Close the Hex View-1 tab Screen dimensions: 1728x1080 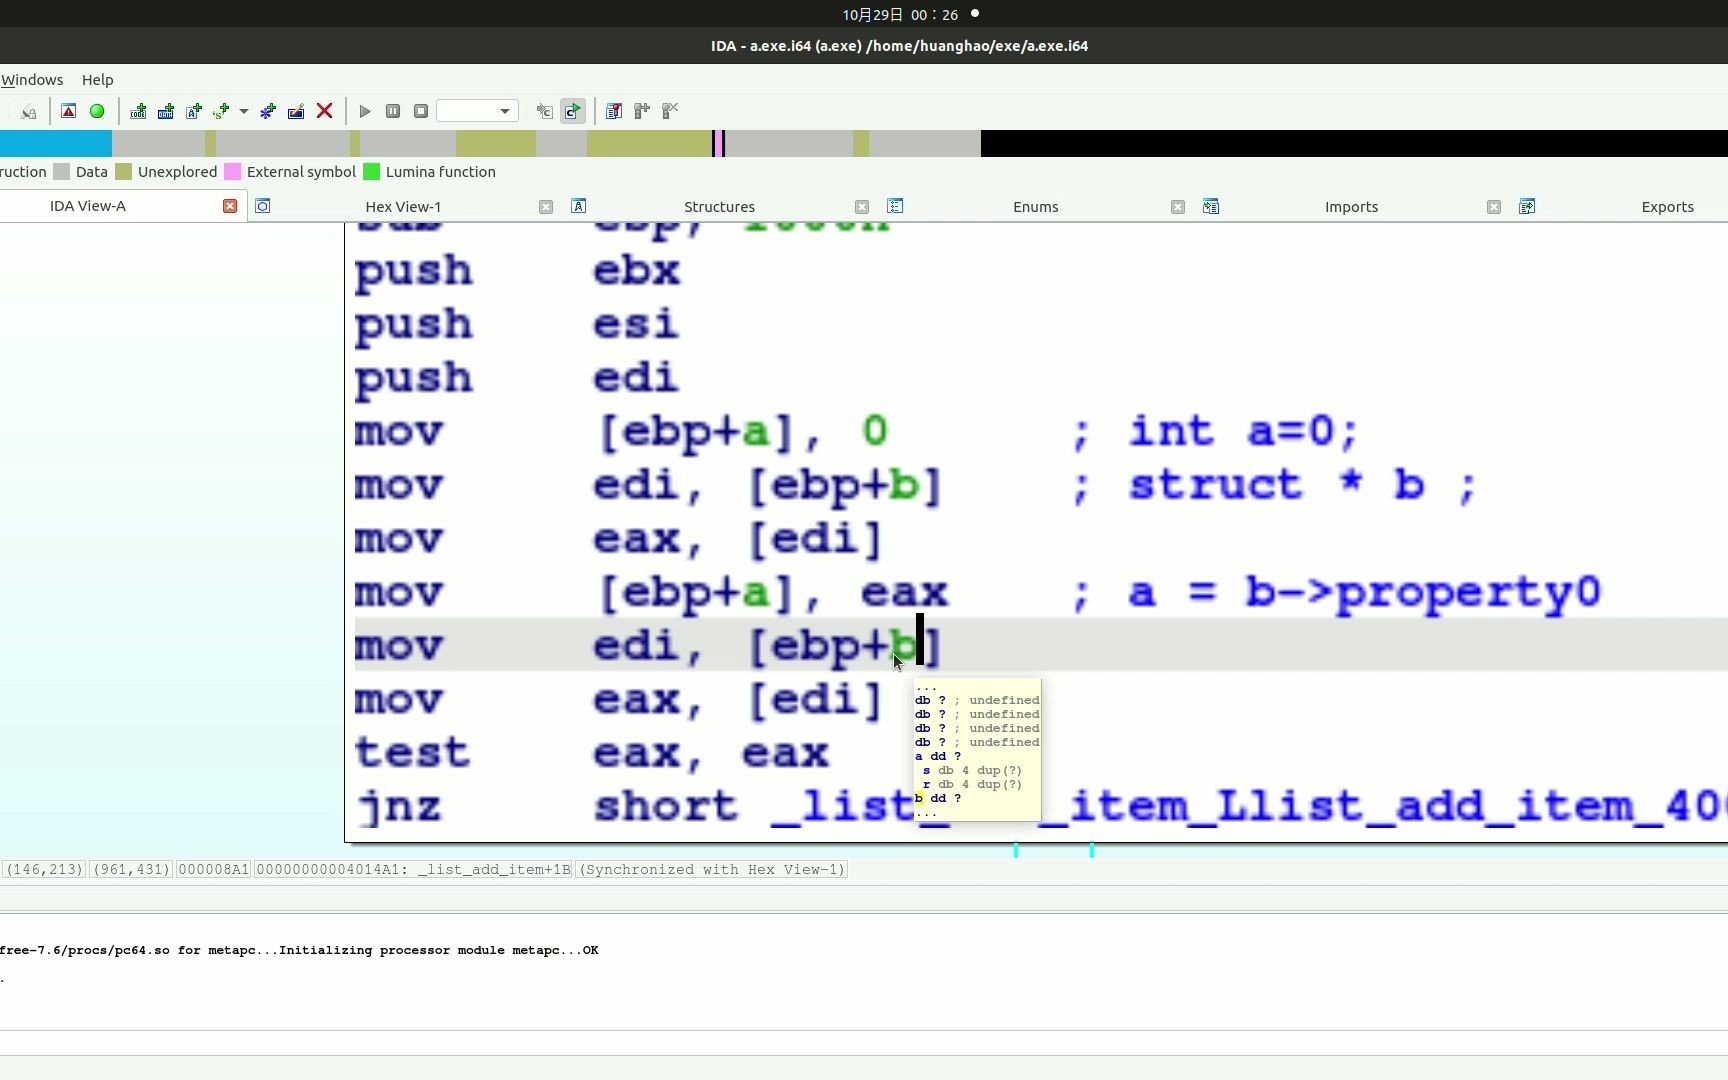(x=546, y=207)
